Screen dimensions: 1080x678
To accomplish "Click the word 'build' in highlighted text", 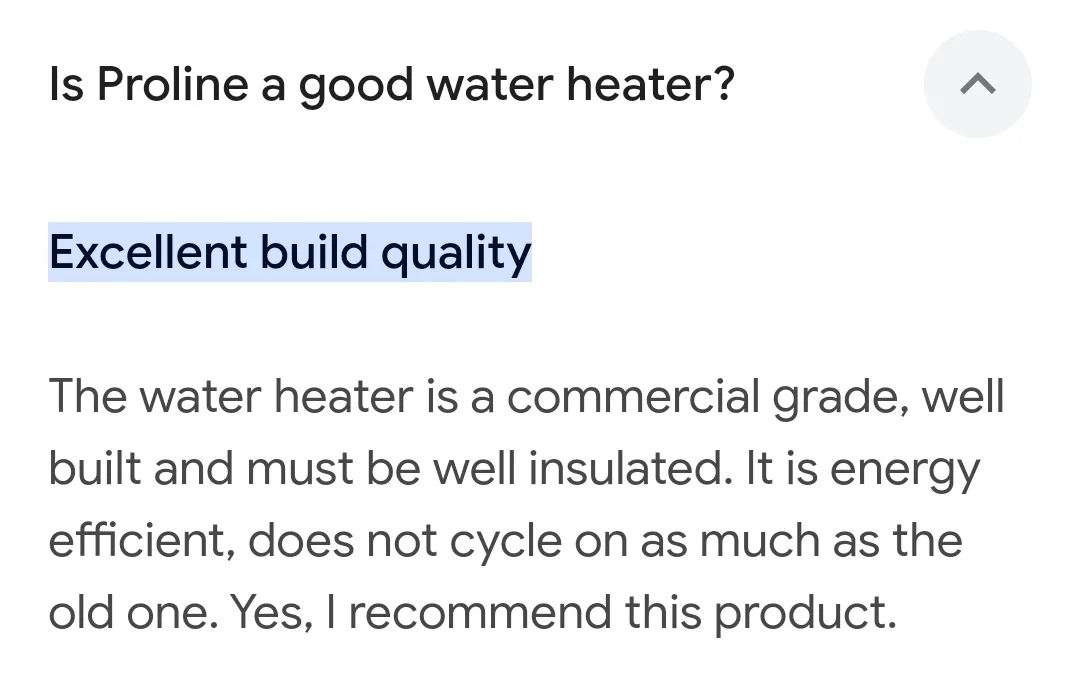I will [313, 251].
